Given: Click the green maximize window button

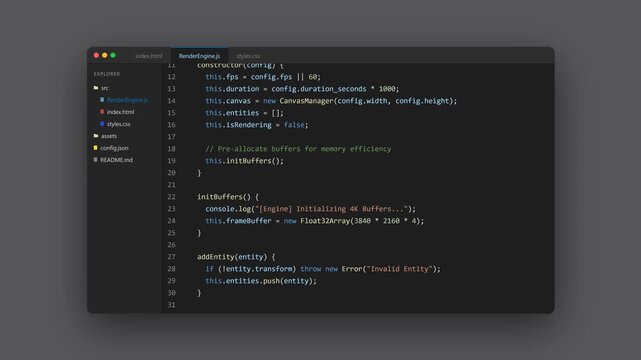Looking at the screenshot, I should click(x=113, y=55).
